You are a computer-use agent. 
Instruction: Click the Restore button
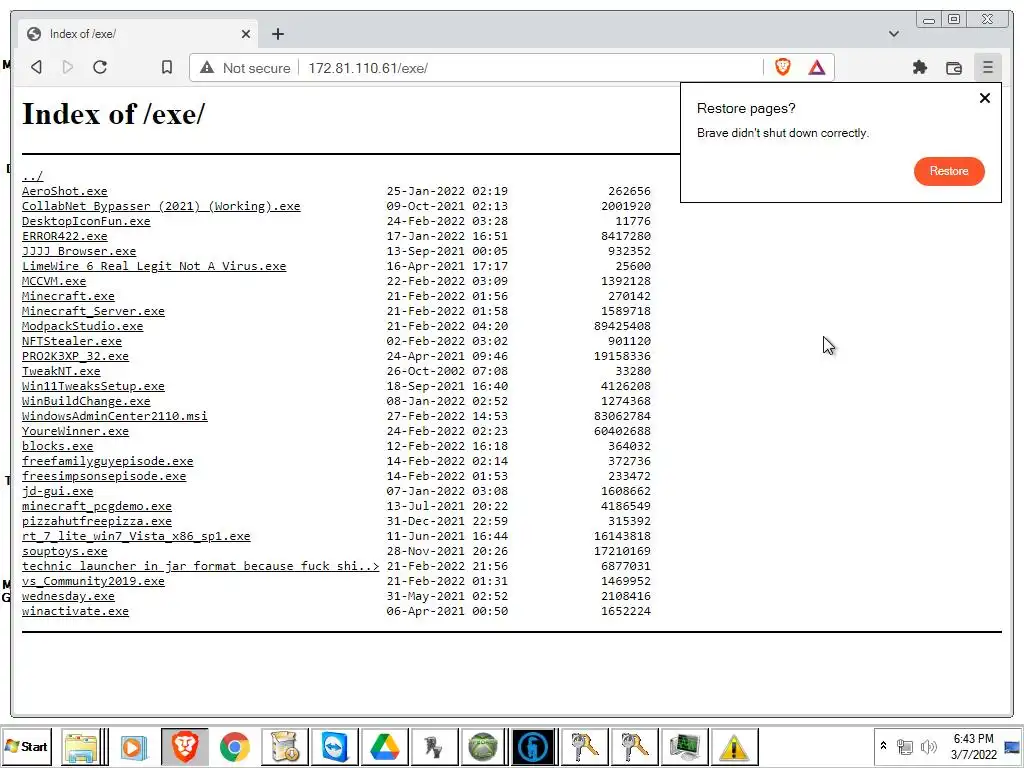[x=948, y=171]
